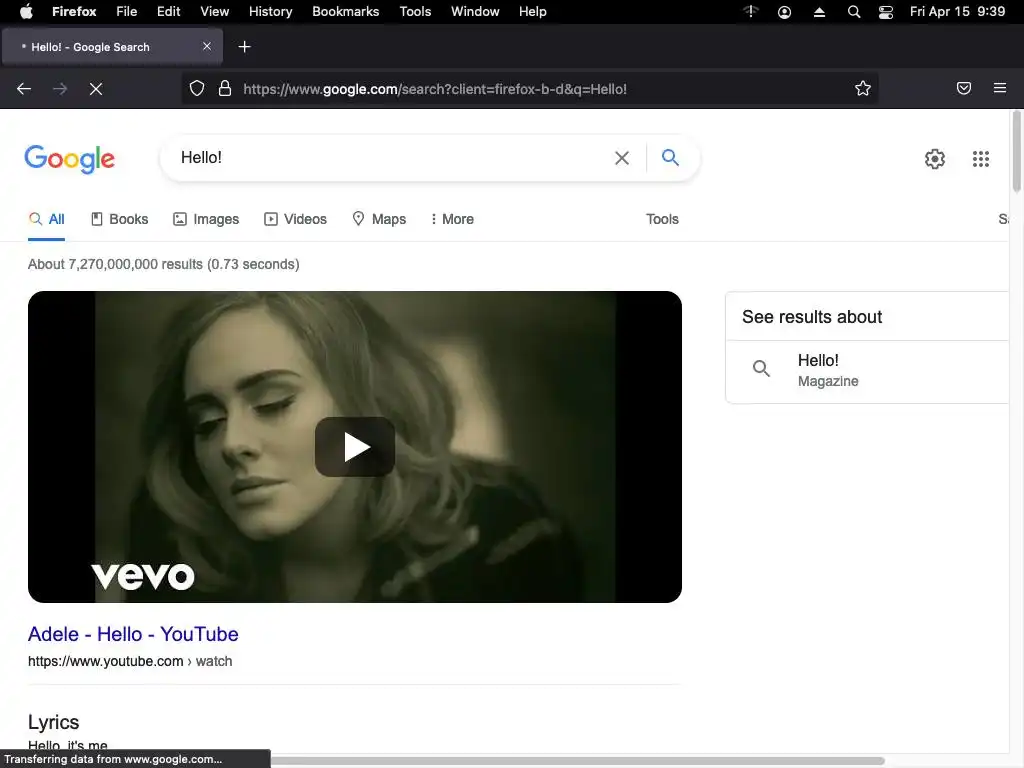Click the eject menu bar icon
The height and width of the screenshot is (768, 1024).
819,12
